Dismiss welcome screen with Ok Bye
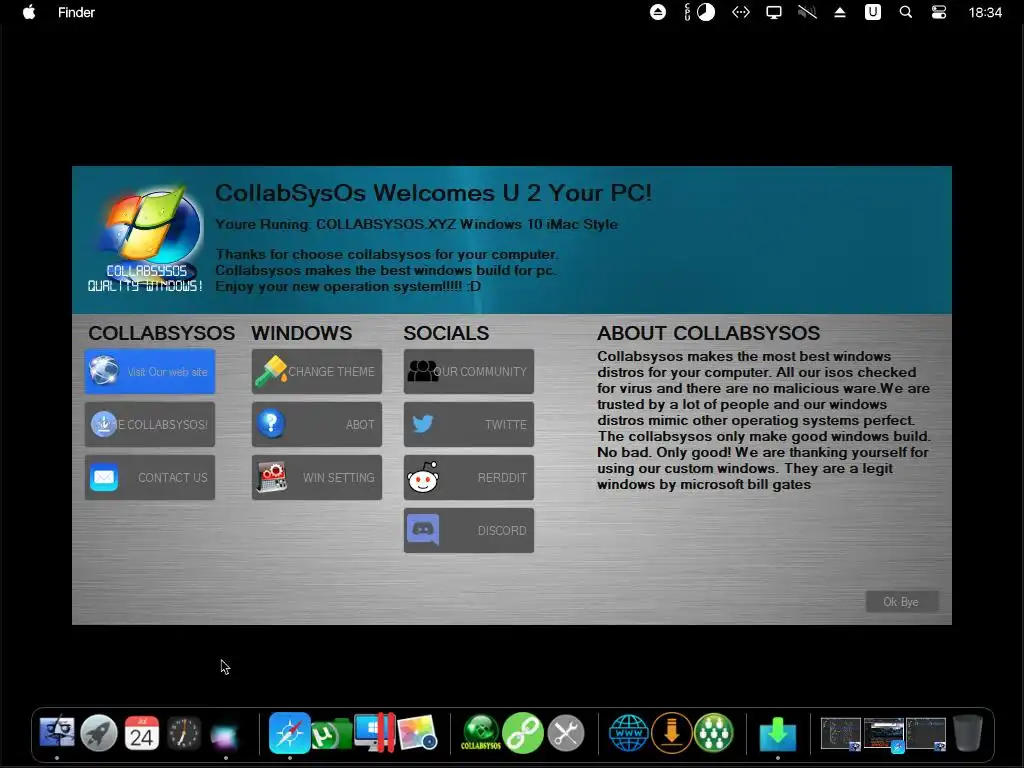Viewport: 1024px width, 768px height. tap(902, 601)
